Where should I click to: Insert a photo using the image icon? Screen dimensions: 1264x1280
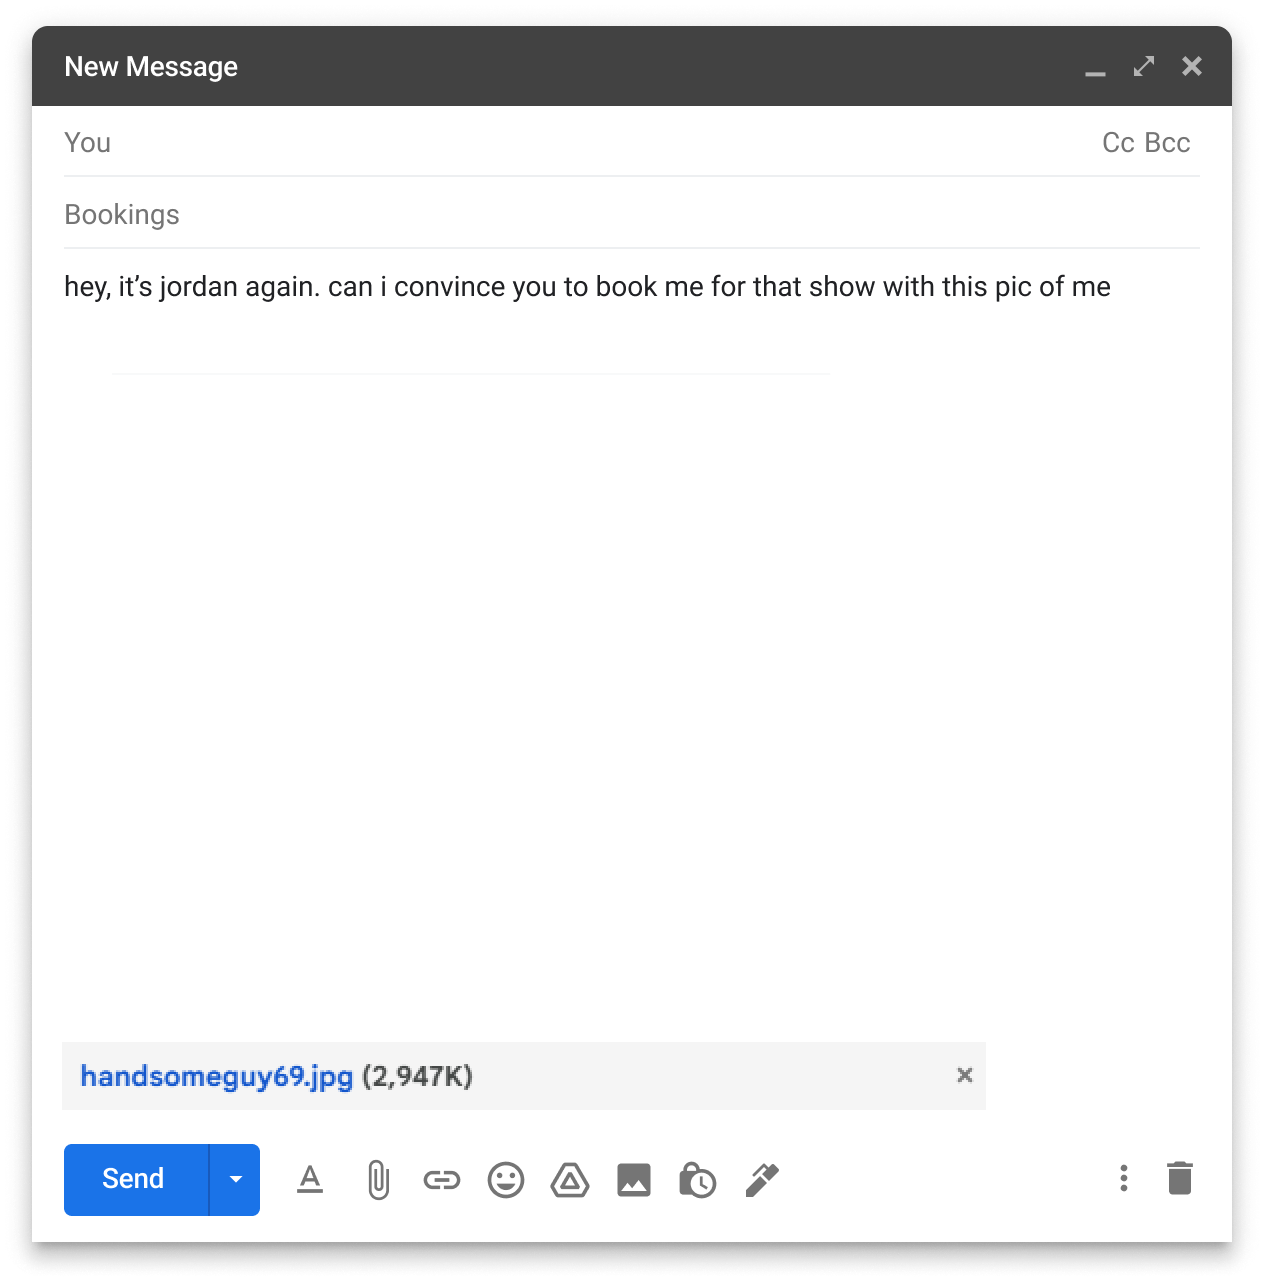(634, 1180)
